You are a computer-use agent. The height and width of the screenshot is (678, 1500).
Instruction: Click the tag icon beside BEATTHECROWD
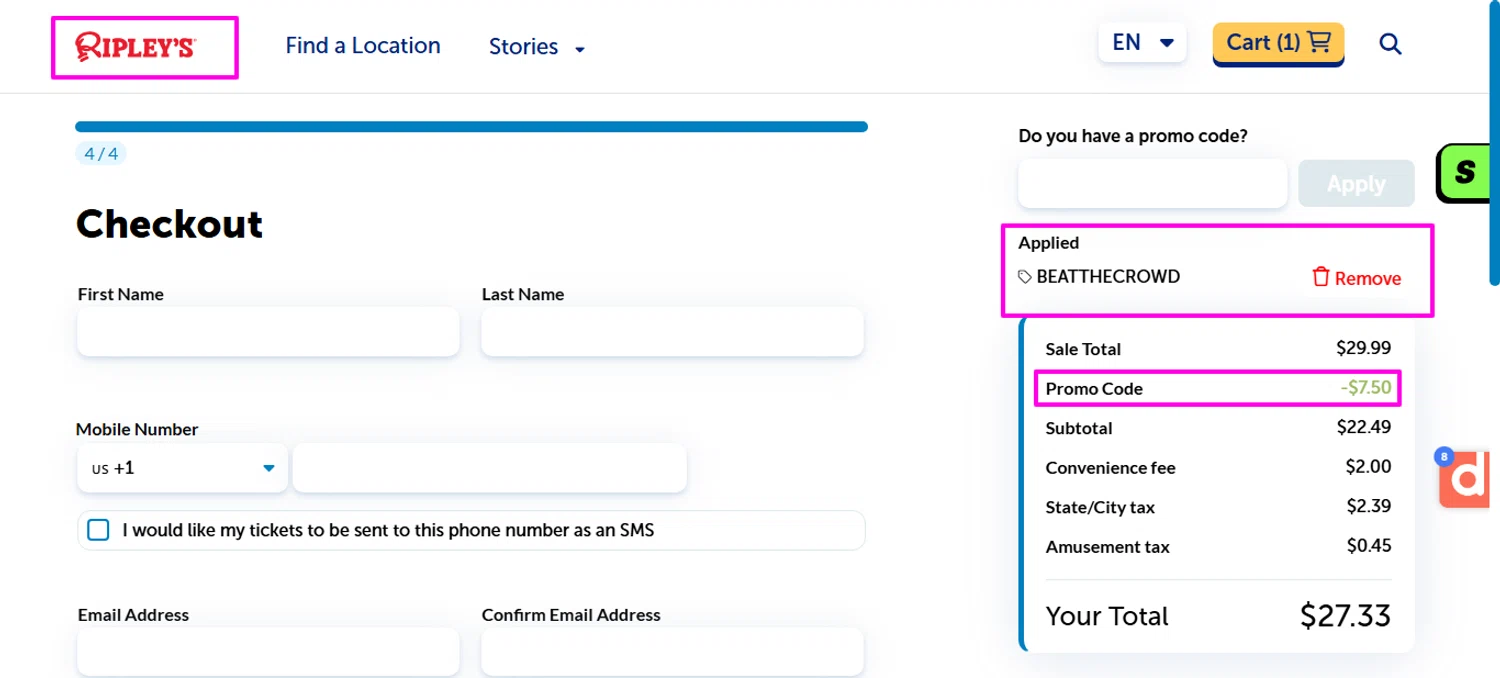(1025, 277)
